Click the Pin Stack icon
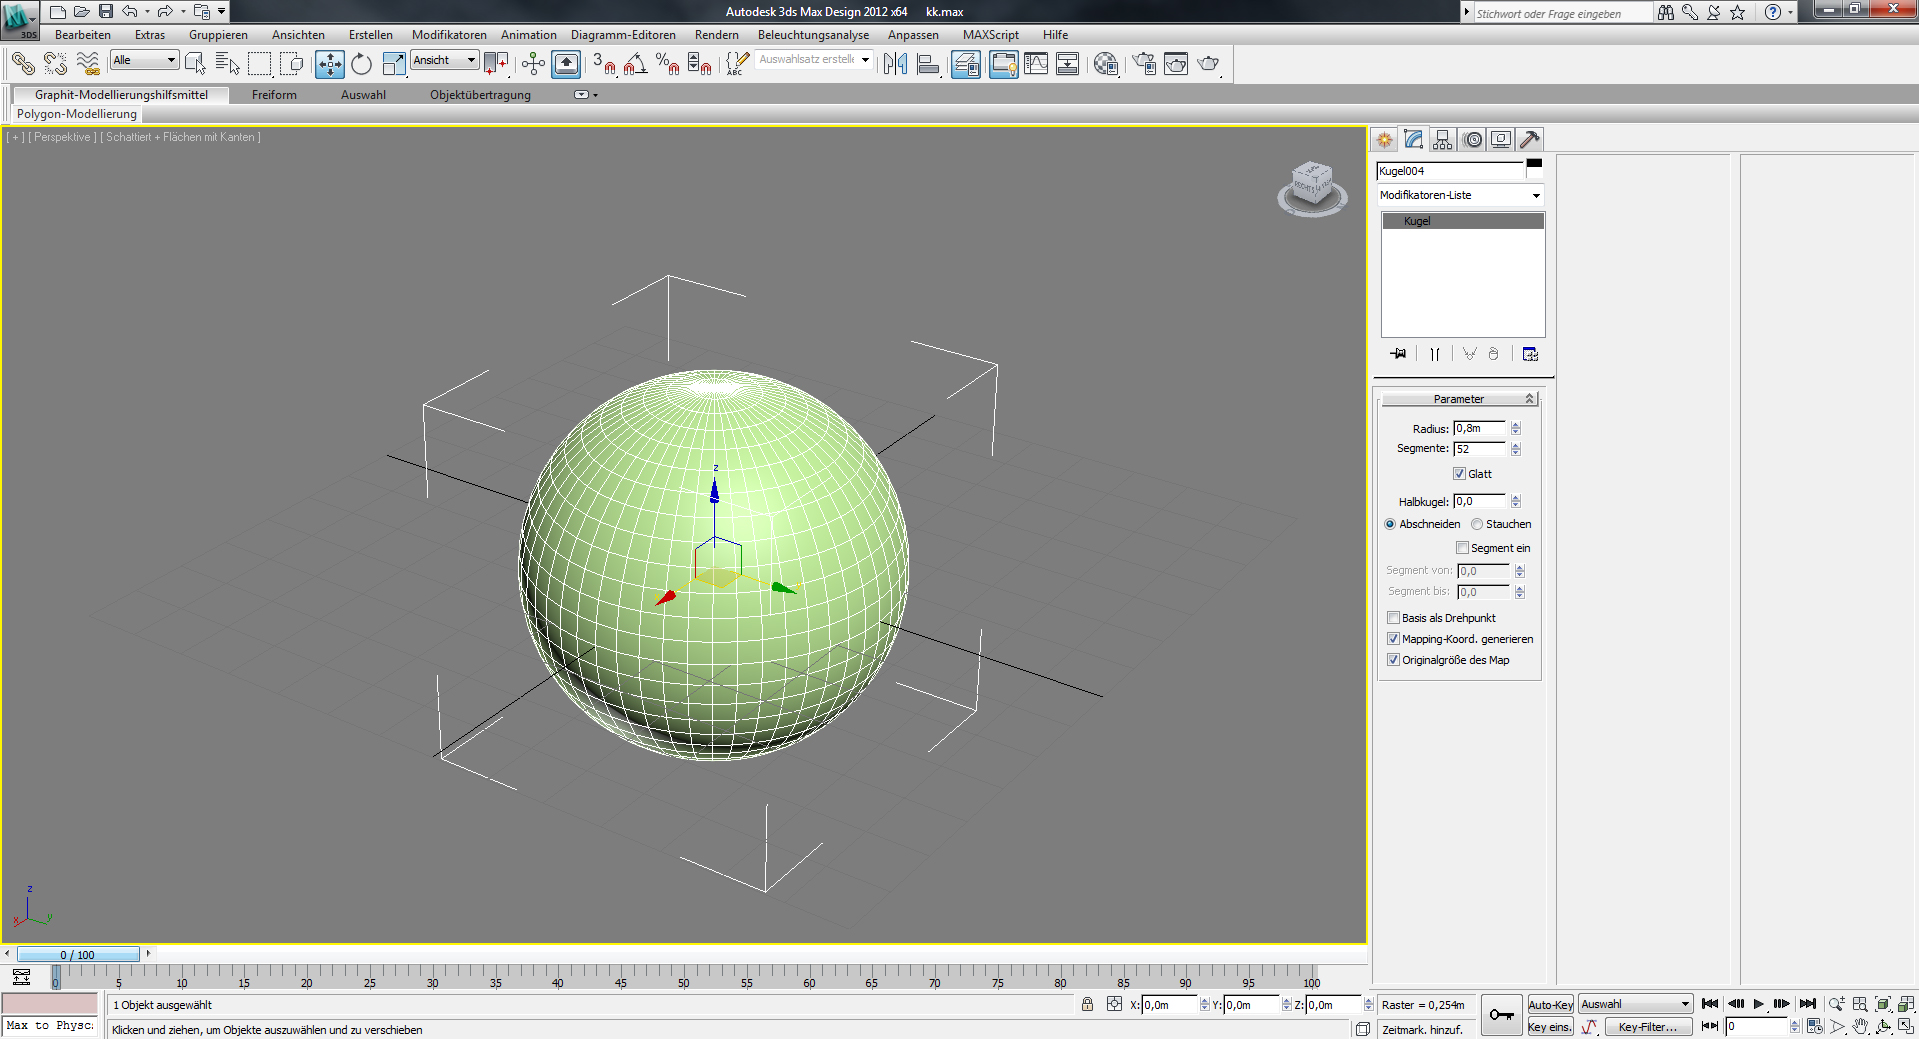The image size is (1919, 1039). (x=1398, y=354)
